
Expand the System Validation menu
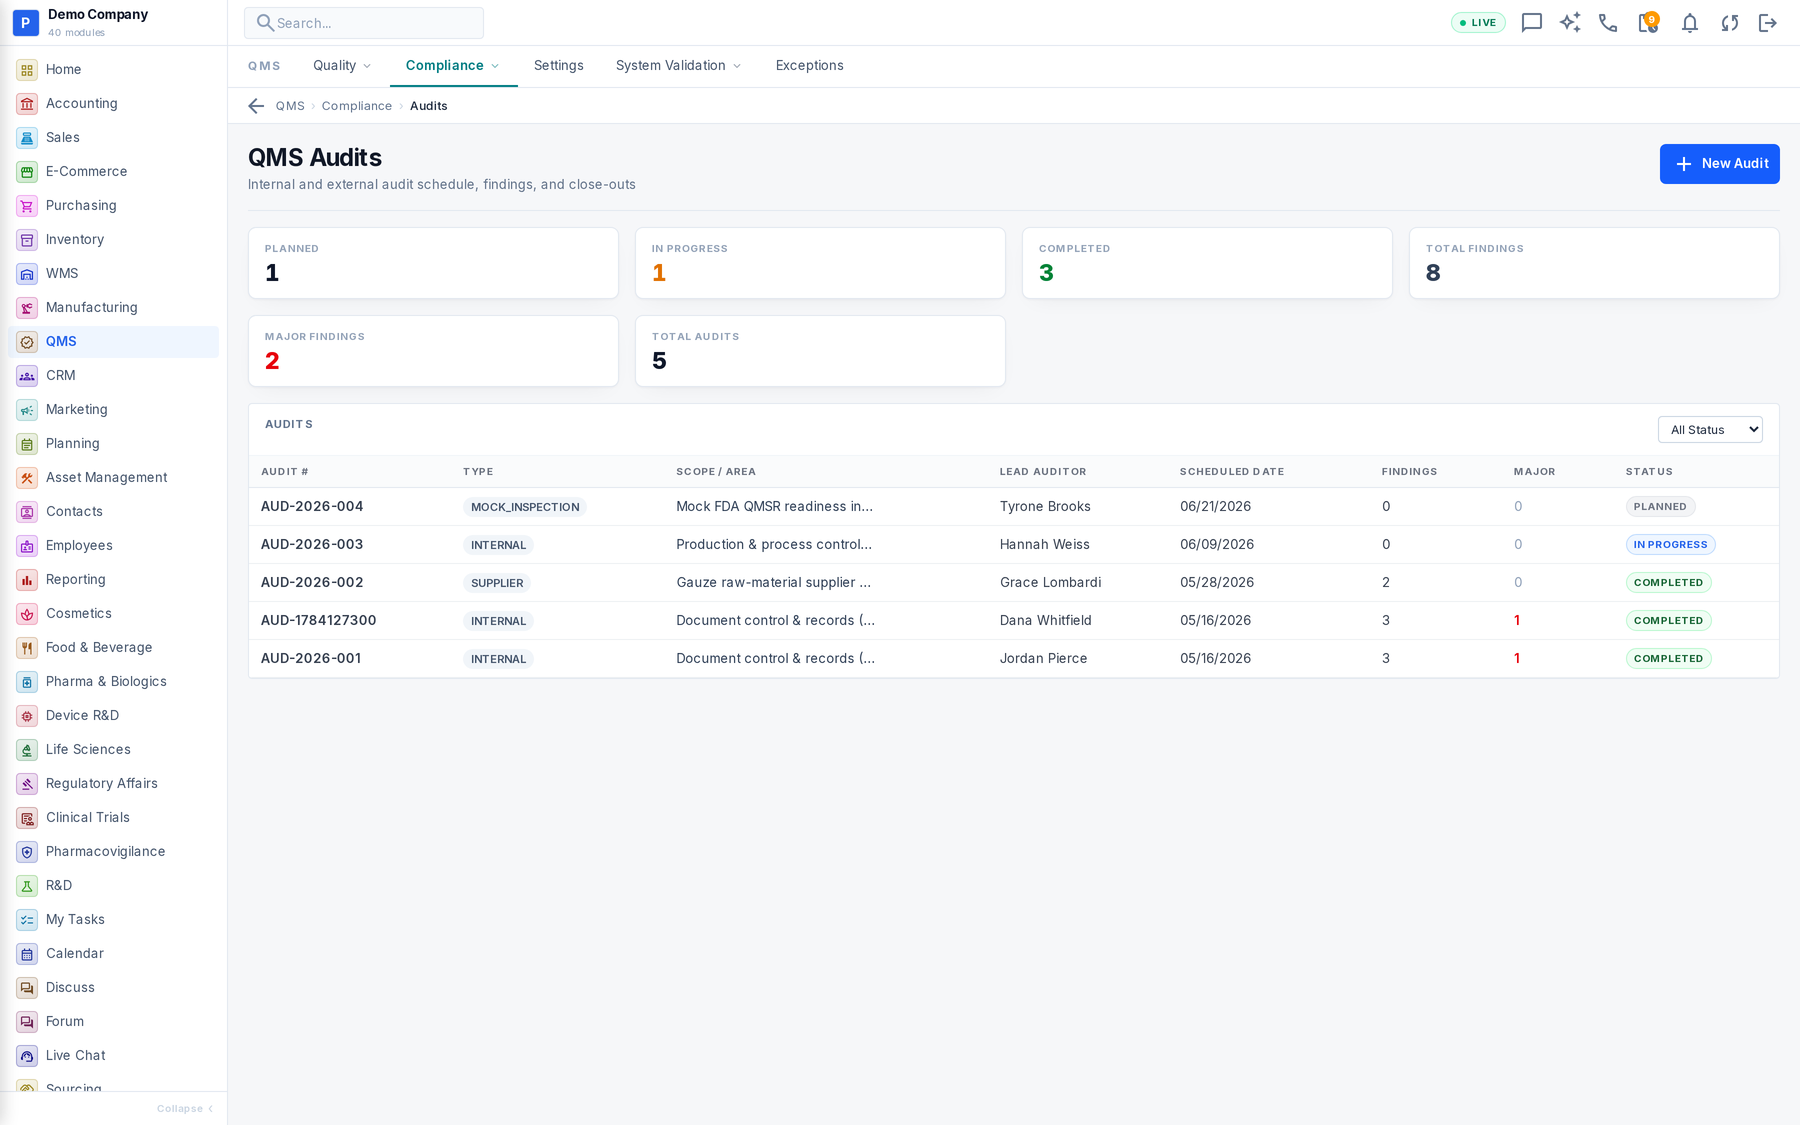pyautogui.click(x=679, y=66)
